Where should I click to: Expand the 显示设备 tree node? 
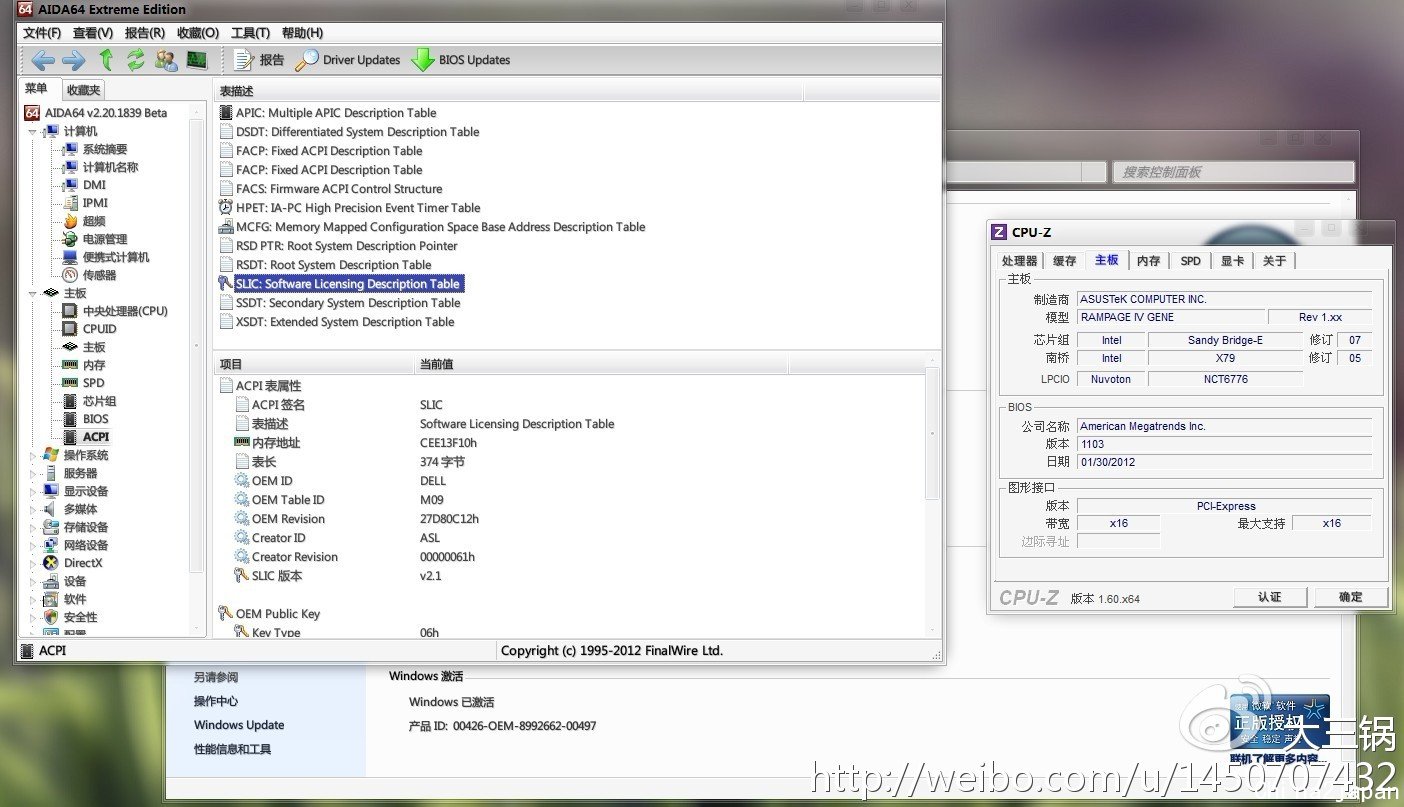tap(32, 491)
